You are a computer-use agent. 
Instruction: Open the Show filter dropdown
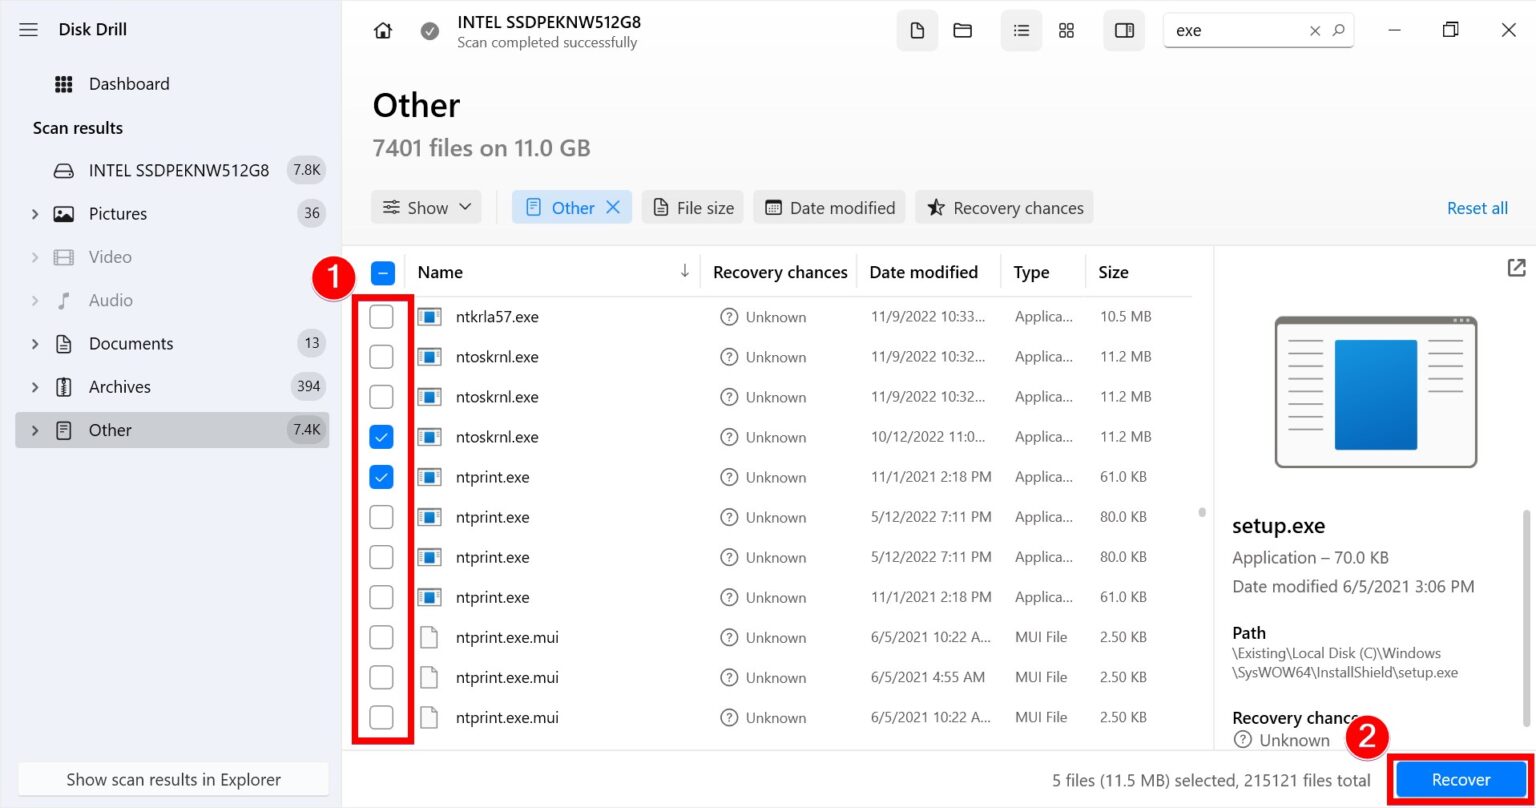tap(426, 207)
